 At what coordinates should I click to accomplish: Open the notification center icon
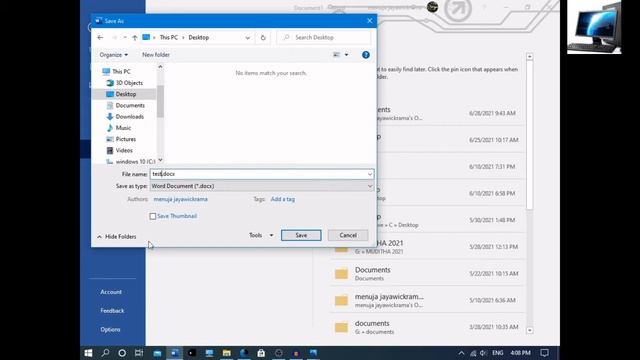[x=544, y=353]
